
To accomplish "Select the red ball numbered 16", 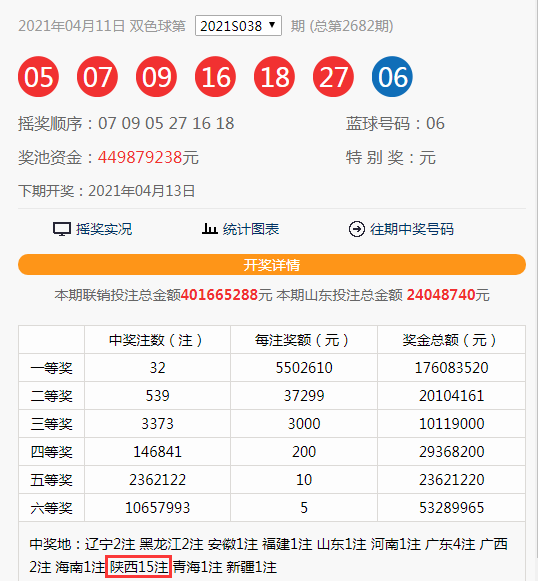I will click(x=215, y=77).
